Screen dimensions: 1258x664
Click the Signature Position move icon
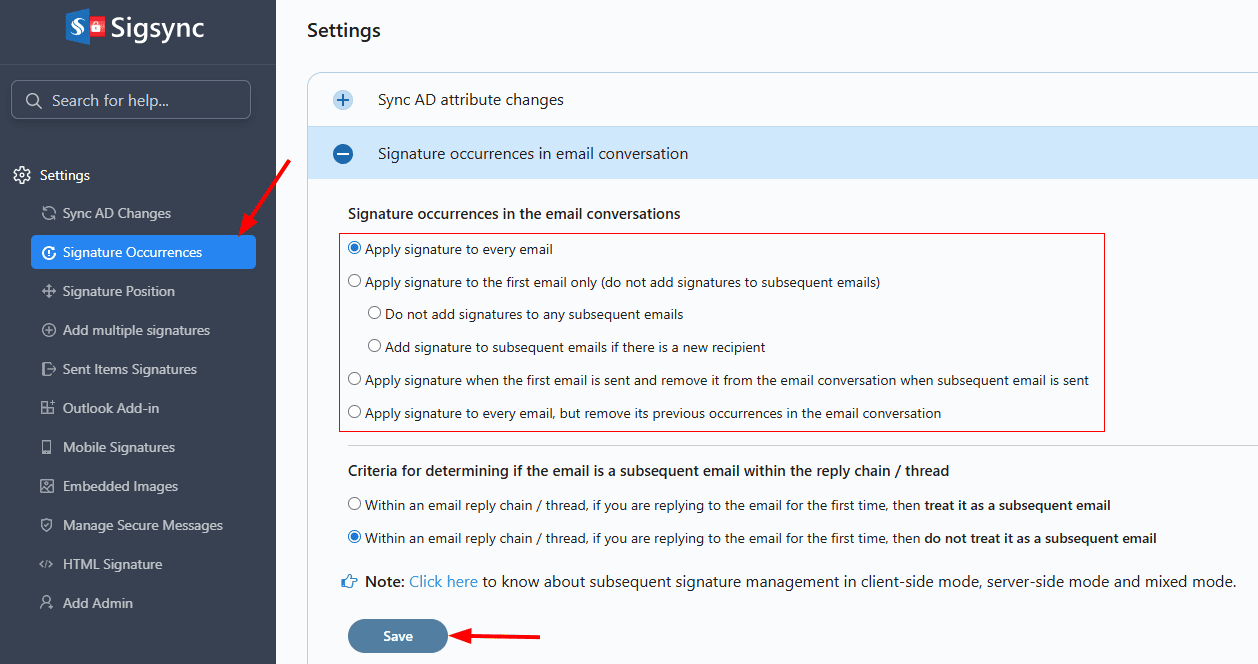pos(48,292)
